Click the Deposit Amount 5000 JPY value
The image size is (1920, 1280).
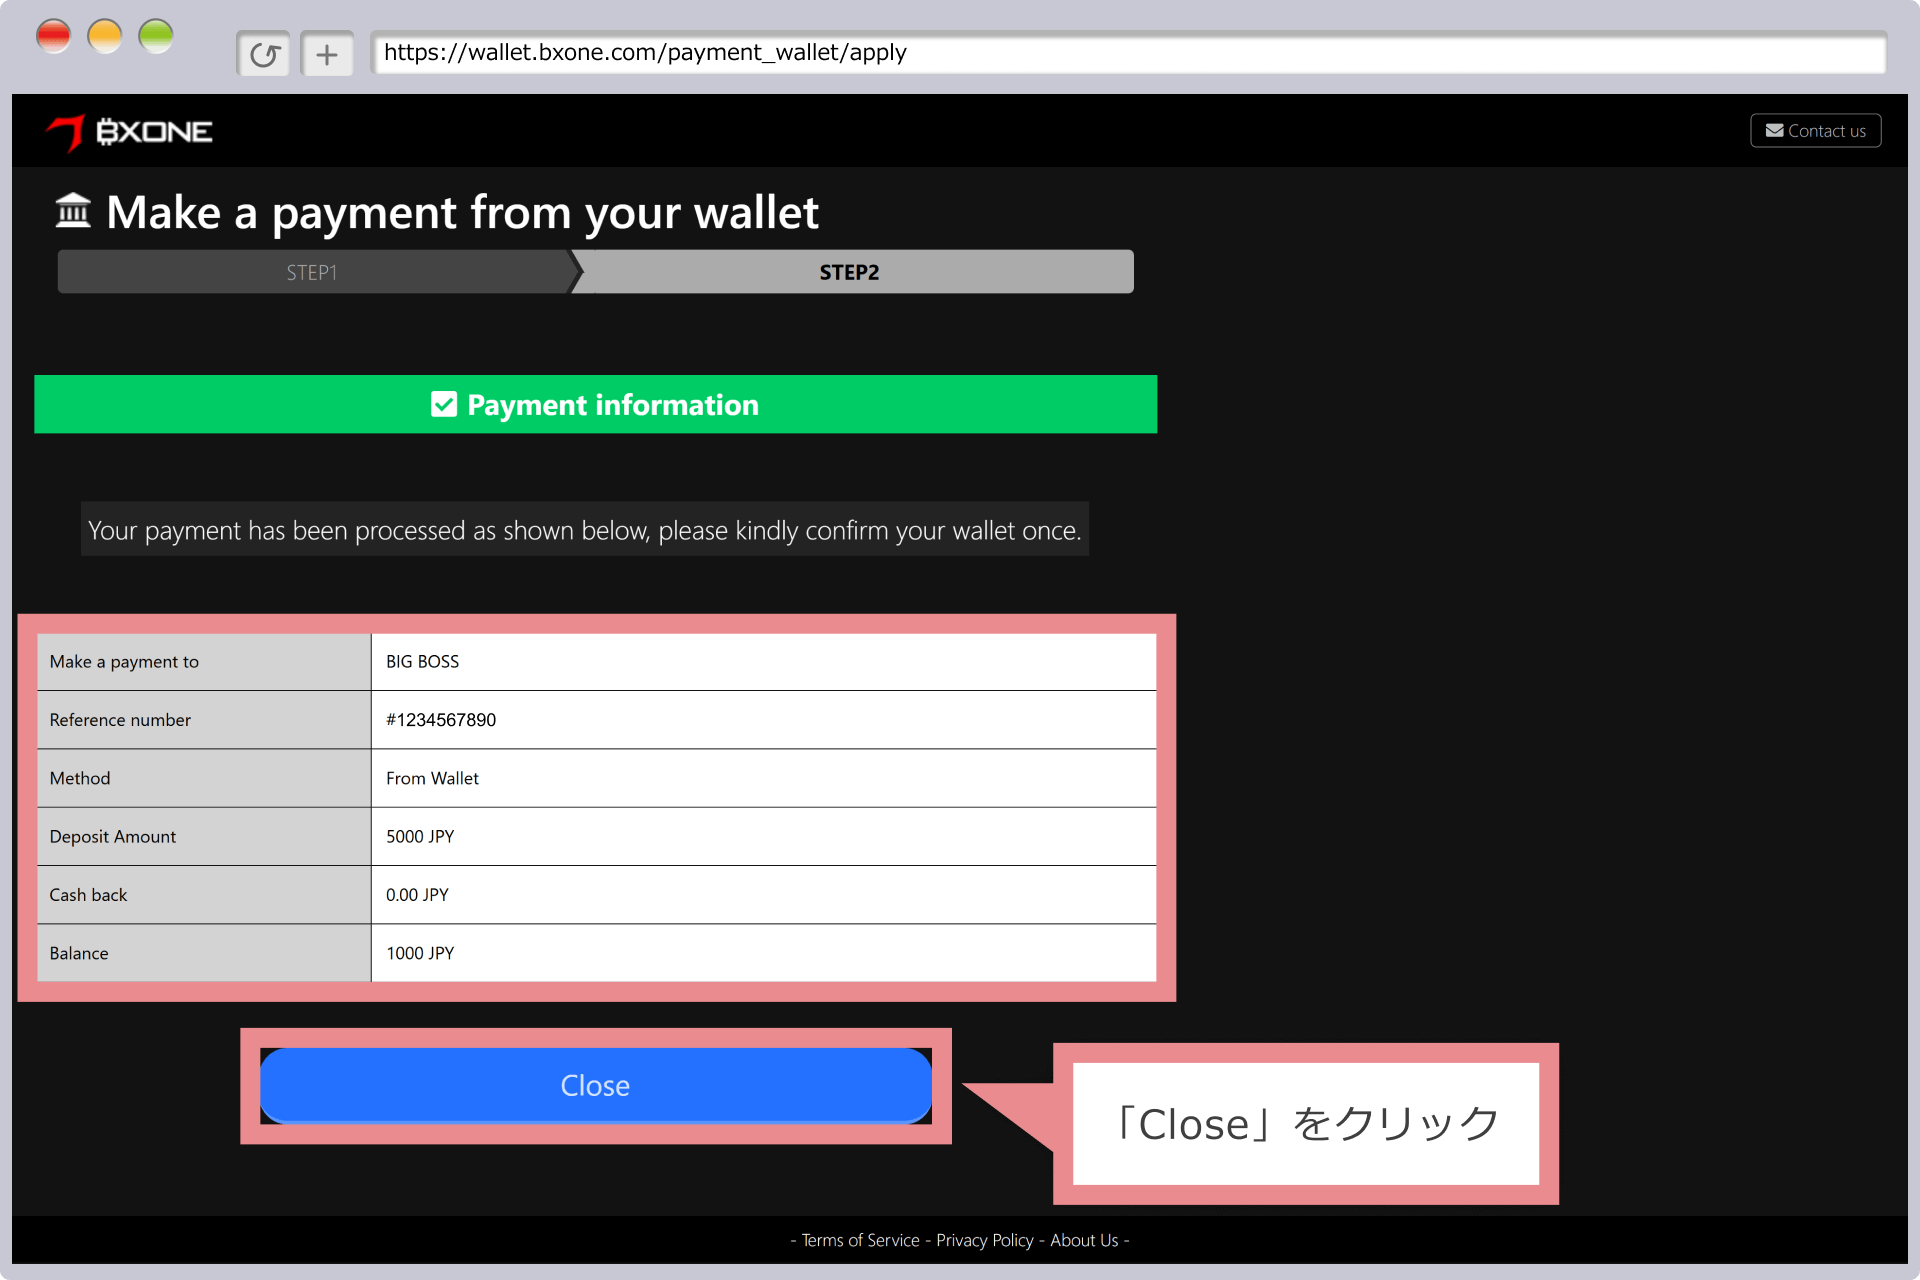420,837
